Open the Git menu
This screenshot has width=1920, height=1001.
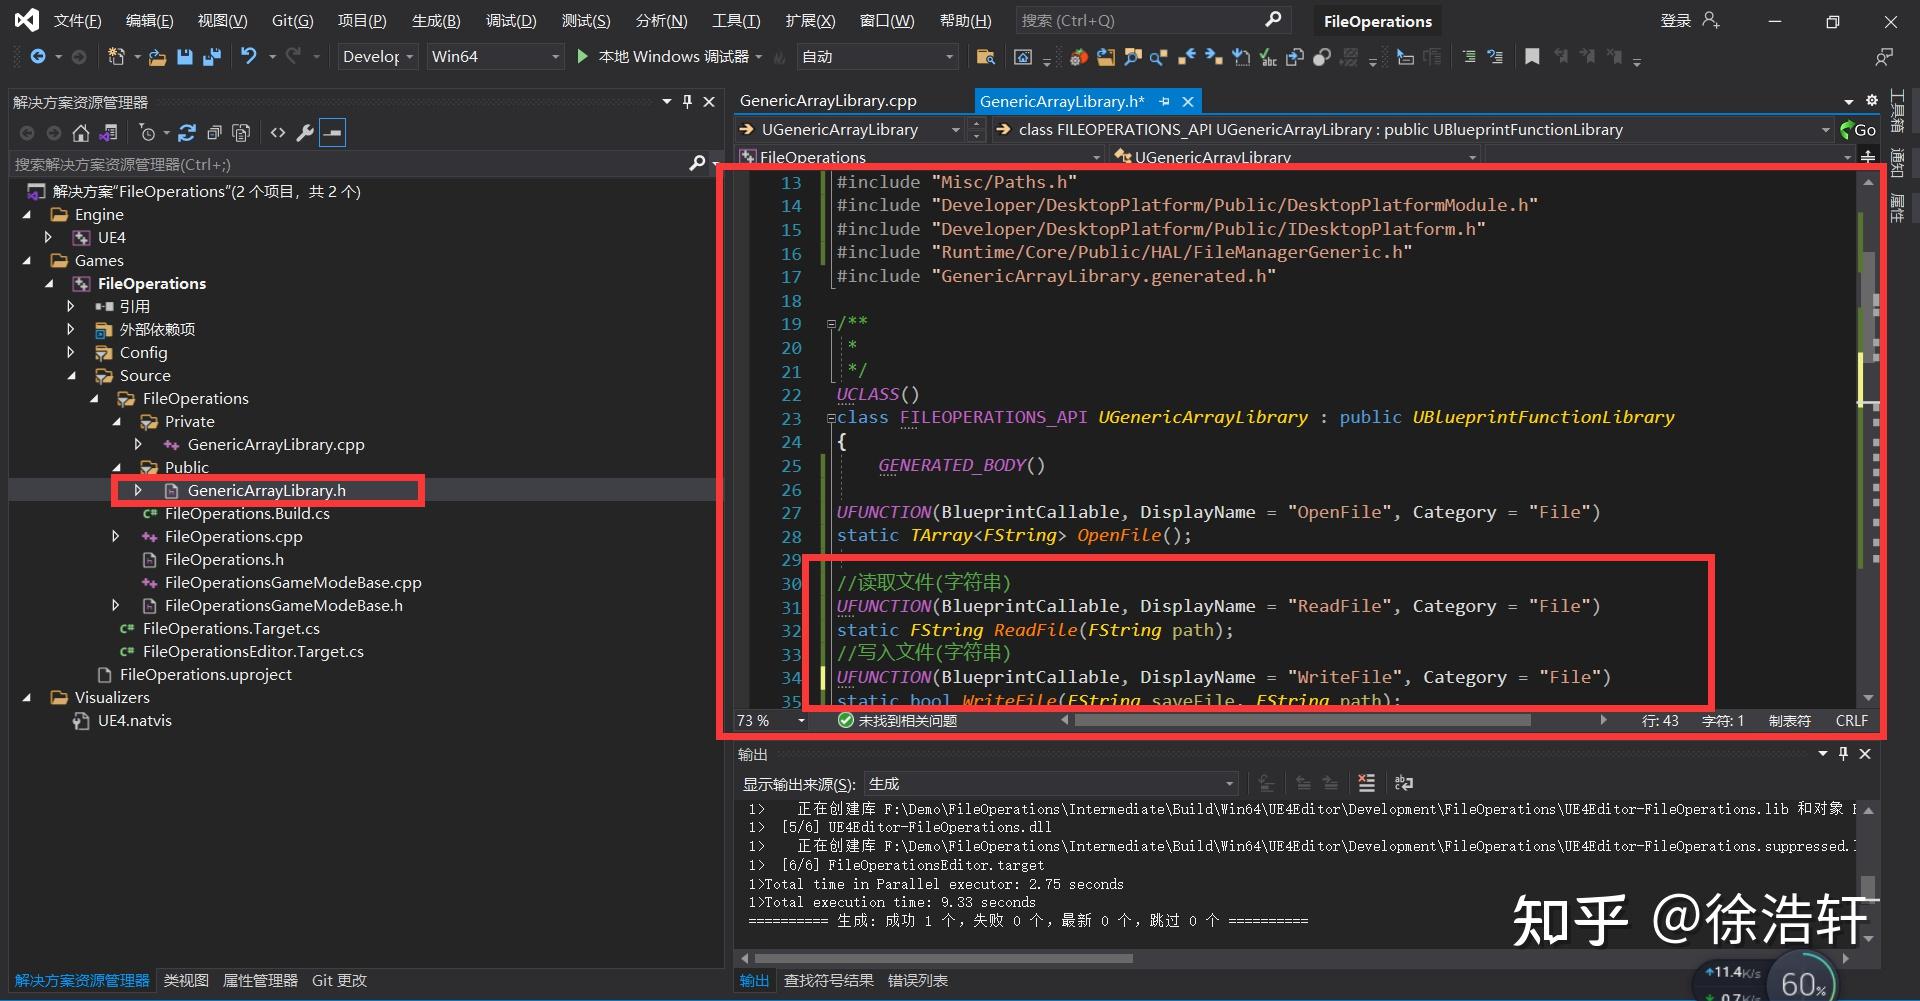292,20
